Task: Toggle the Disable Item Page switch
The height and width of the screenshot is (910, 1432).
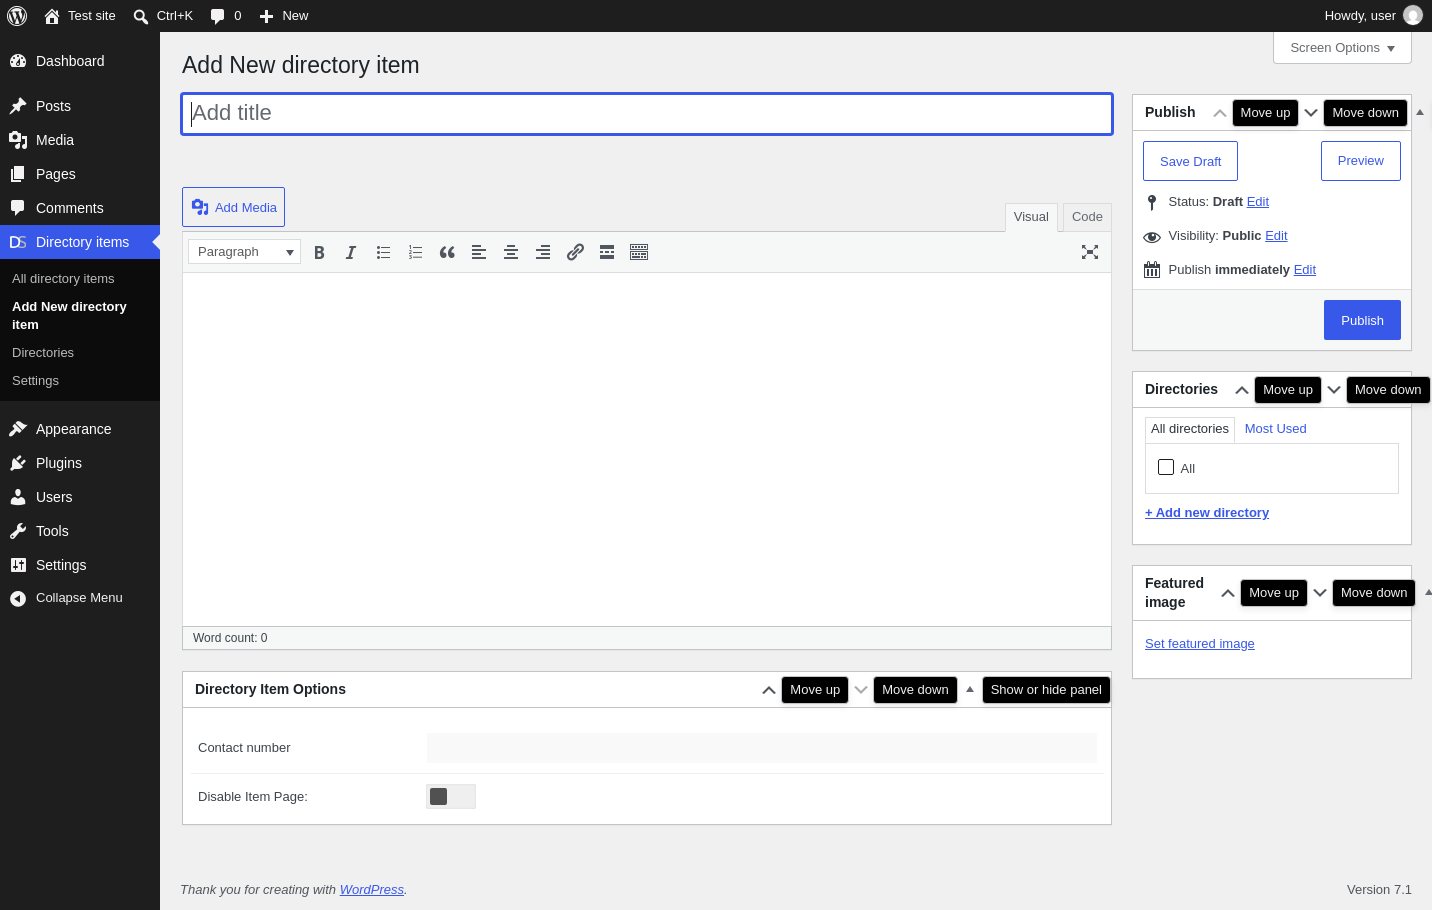Action: (451, 796)
